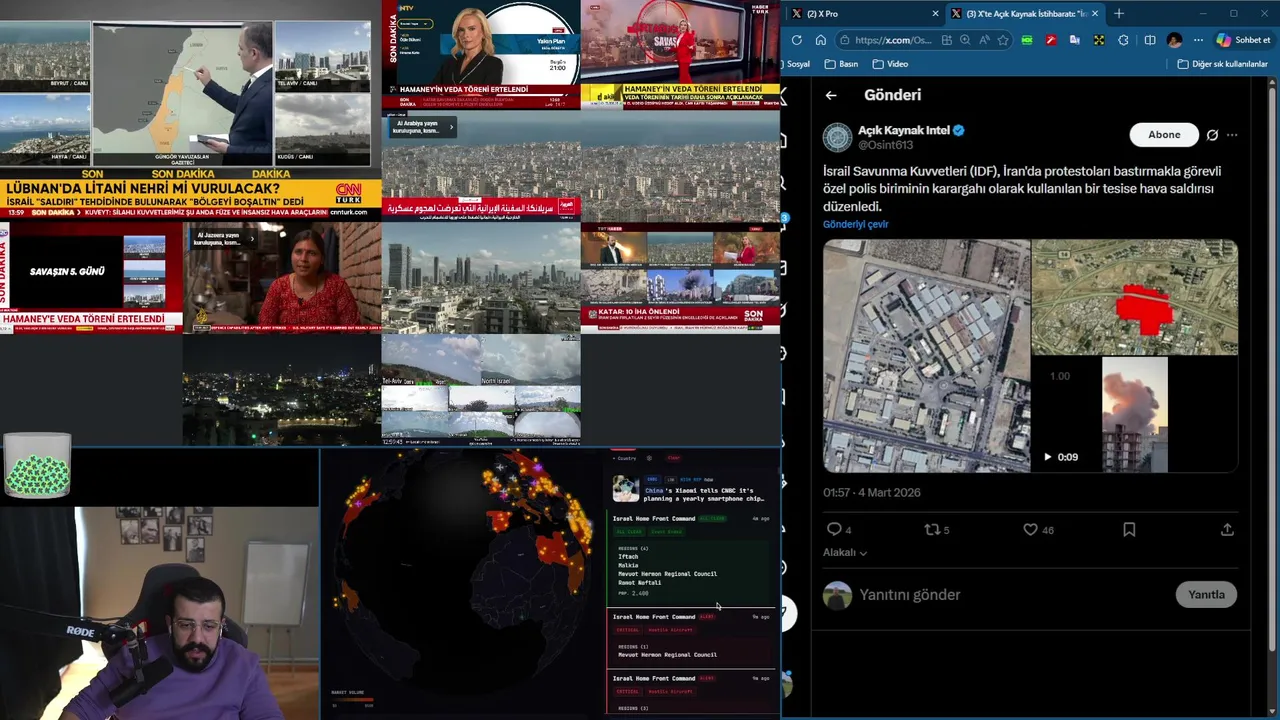Start Read Aloud from the address bar
The width and height of the screenshot is (1280, 720).
click(984, 40)
